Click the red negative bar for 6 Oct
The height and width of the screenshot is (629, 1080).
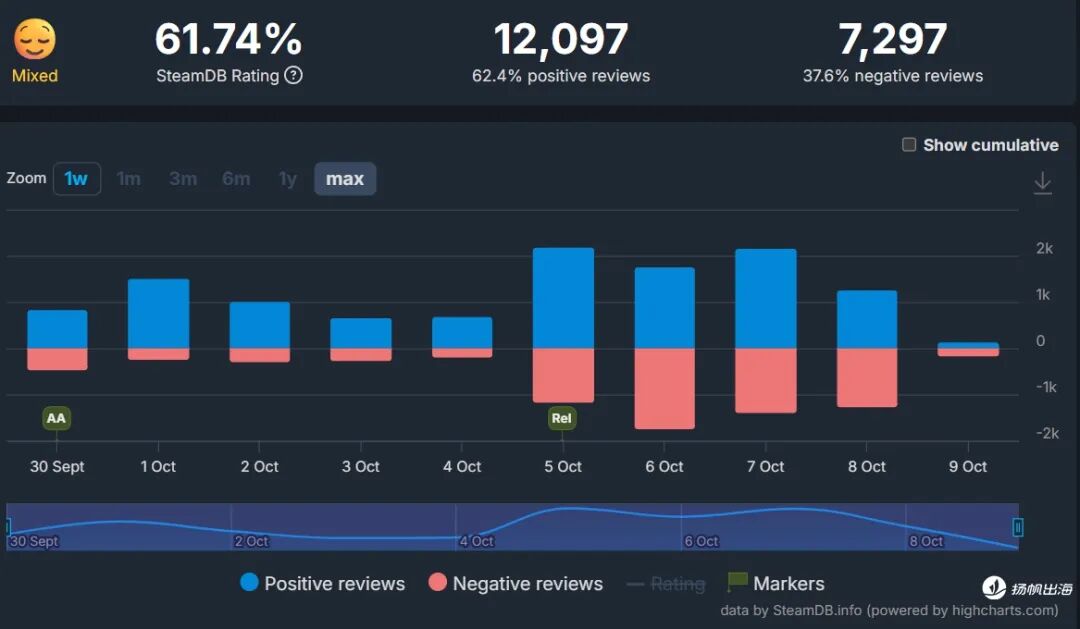pyautogui.click(x=665, y=389)
